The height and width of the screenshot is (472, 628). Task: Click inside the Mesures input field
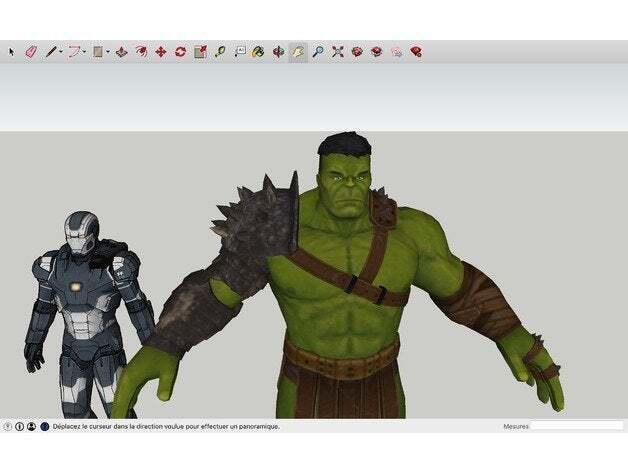pos(577,426)
